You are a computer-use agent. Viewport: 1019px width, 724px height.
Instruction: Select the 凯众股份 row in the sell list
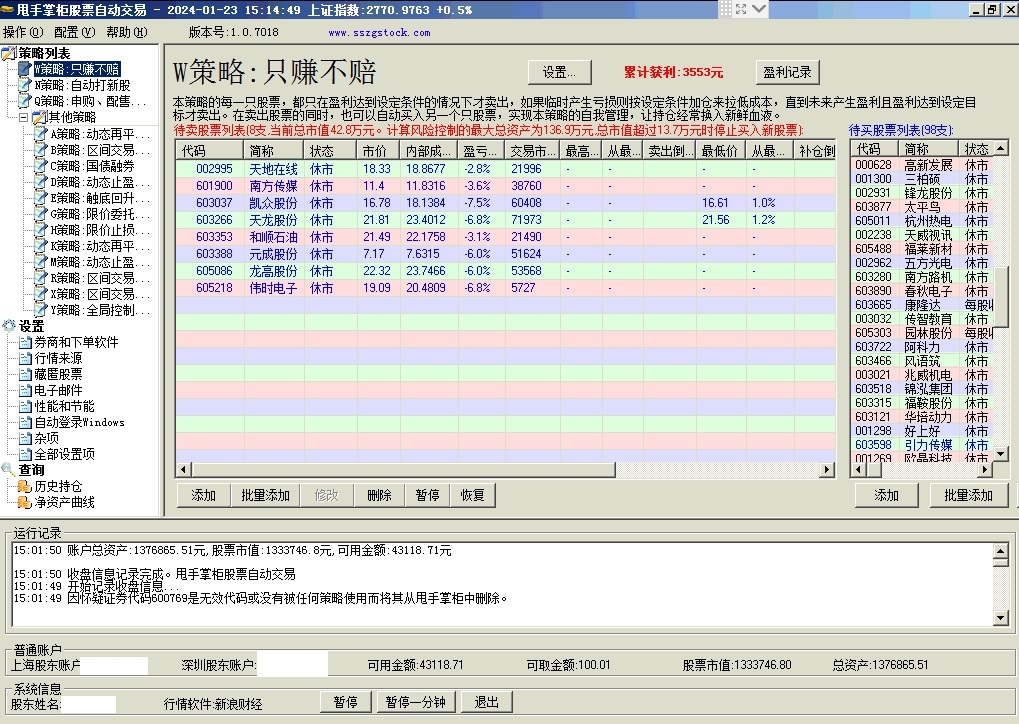click(273, 203)
